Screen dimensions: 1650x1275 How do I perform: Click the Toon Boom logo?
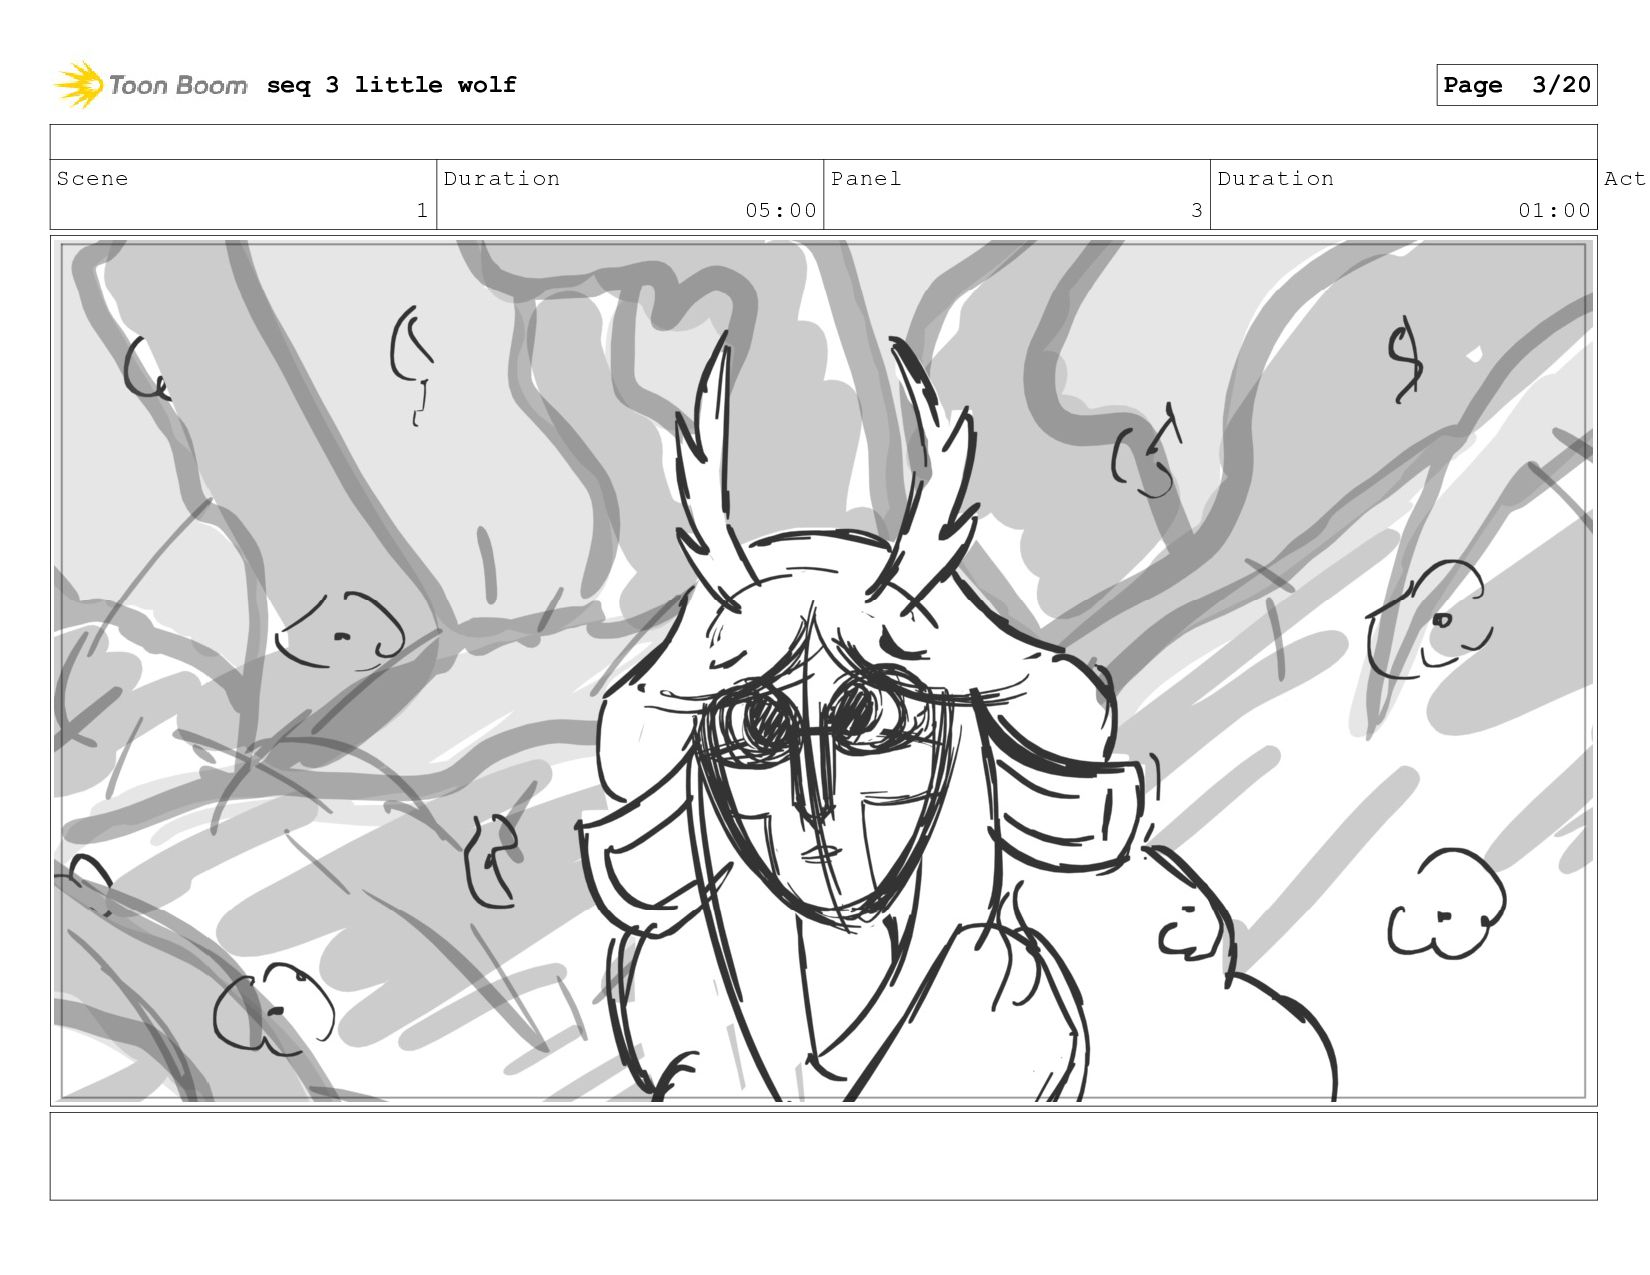pos(150,85)
